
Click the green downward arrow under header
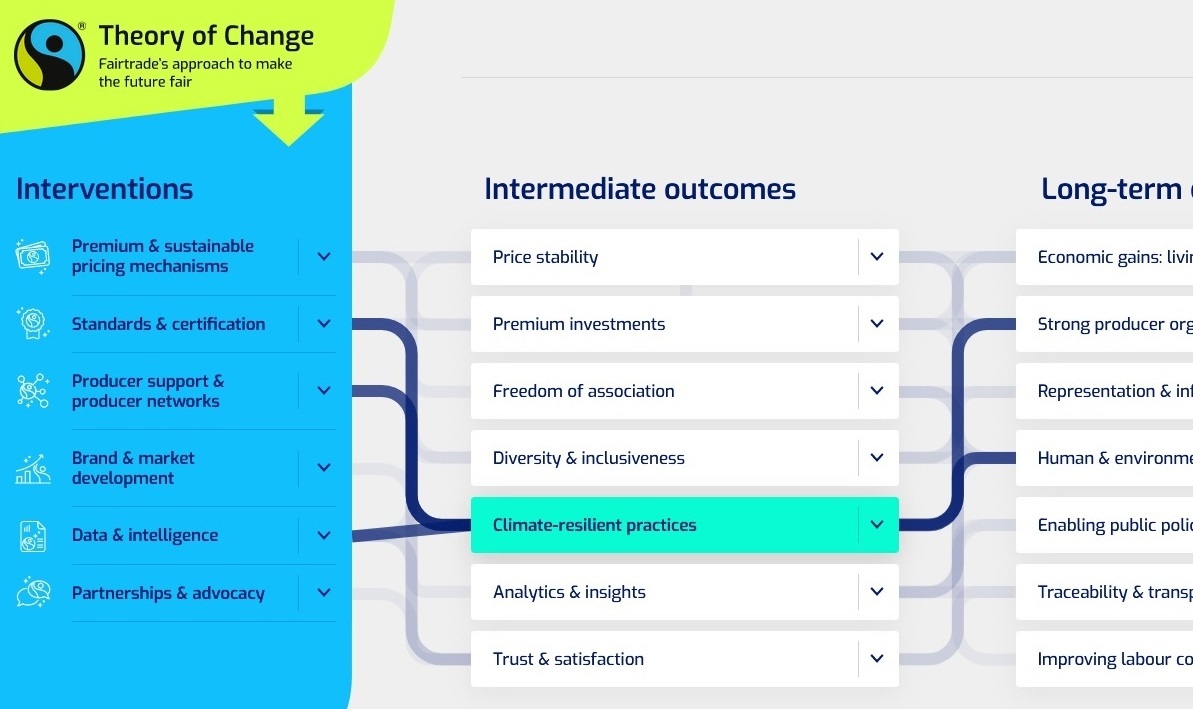pyautogui.click(x=288, y=120)
